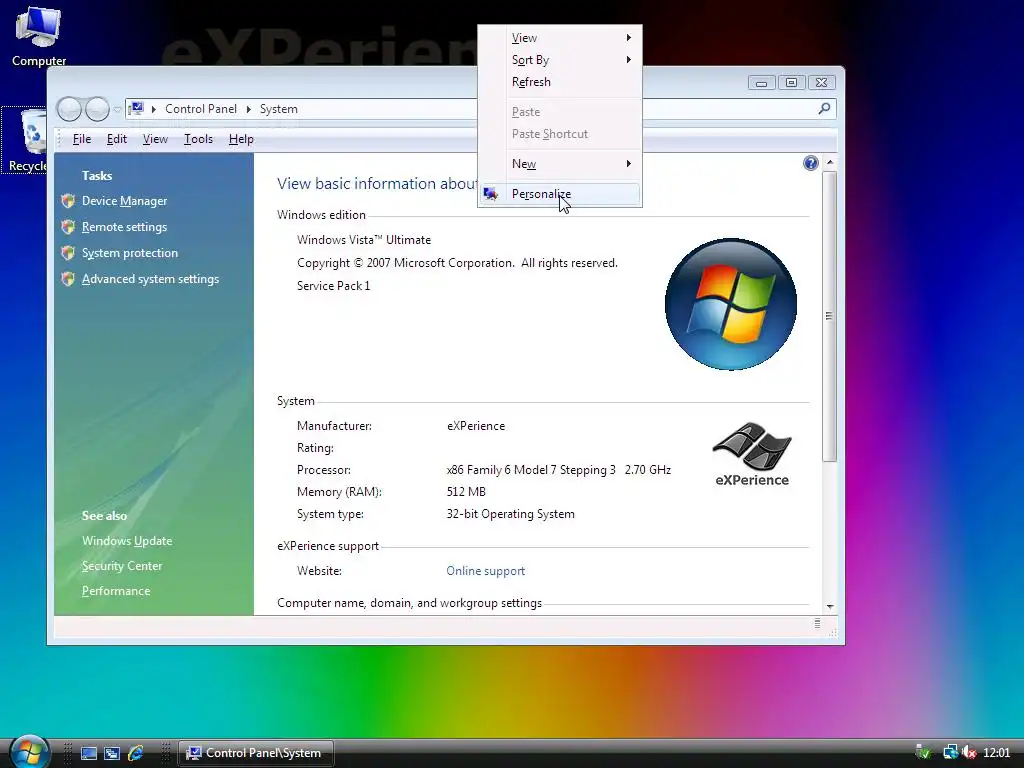The height and width of the screenshot is (768, 1024).
Task: Expand Sort By submenu in context menu
Action: pyautogui.click(x=560, y=60)
